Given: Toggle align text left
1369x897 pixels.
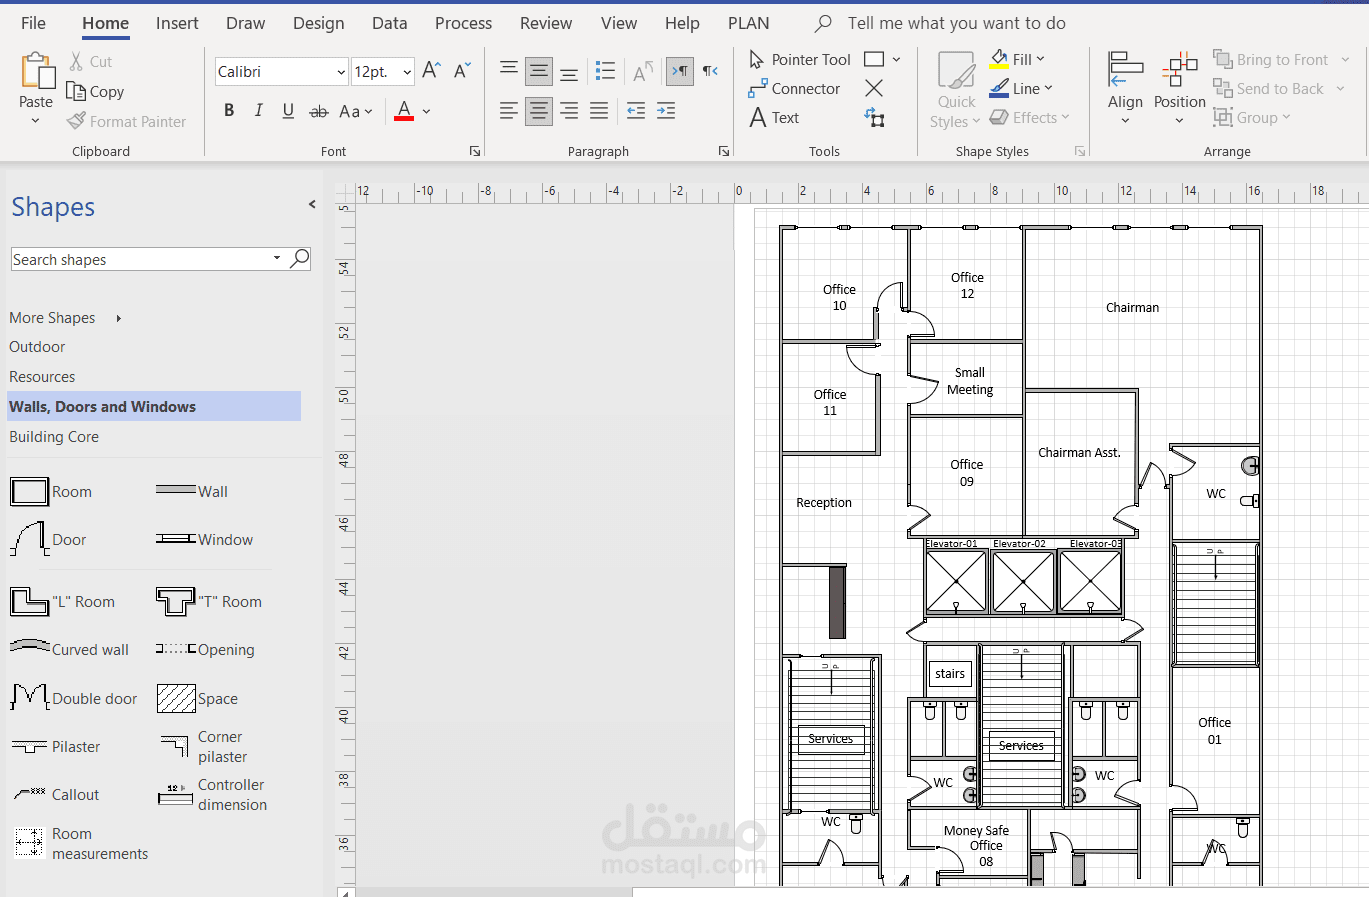Looking at the screenshot, I should coord(509,111).
